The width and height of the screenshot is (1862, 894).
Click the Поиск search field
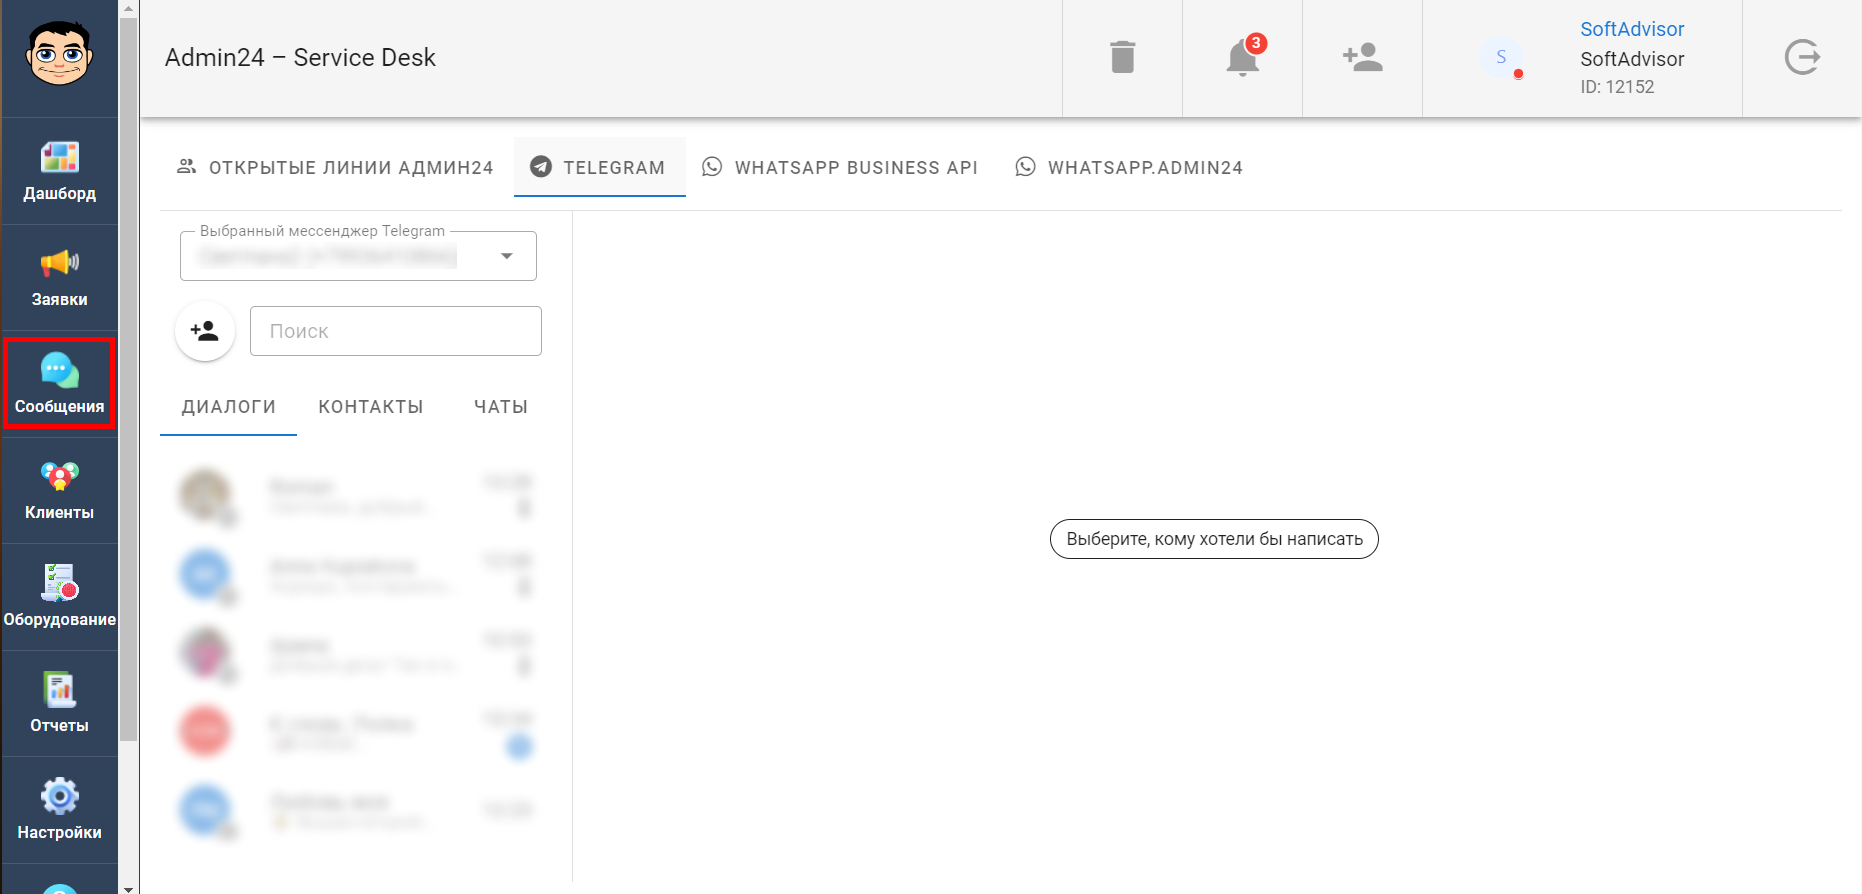pyautogui.click(x=396, y=331)
